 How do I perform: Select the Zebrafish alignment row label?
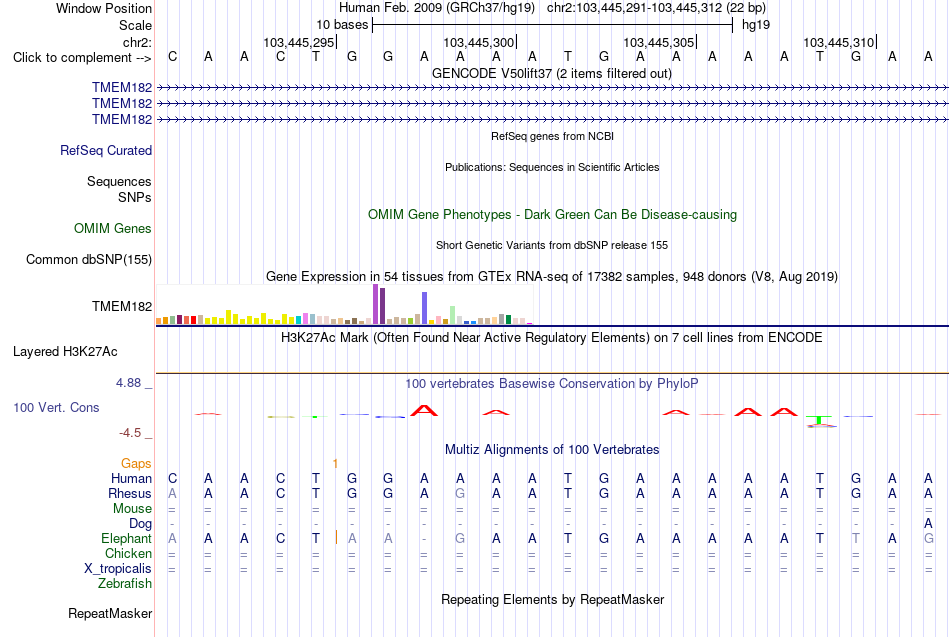pos(125,583)
